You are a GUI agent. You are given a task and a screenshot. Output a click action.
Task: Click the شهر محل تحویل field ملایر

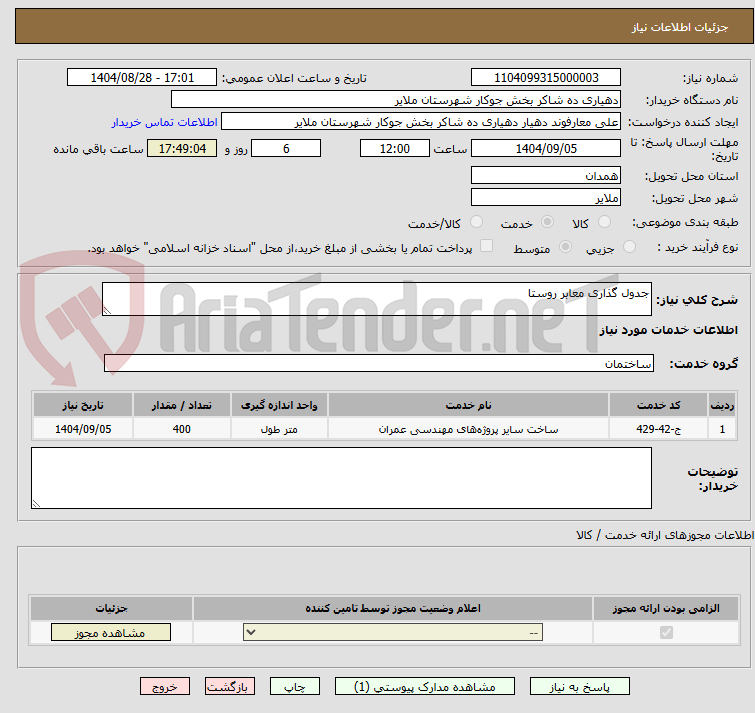click(x=546, y=197)
